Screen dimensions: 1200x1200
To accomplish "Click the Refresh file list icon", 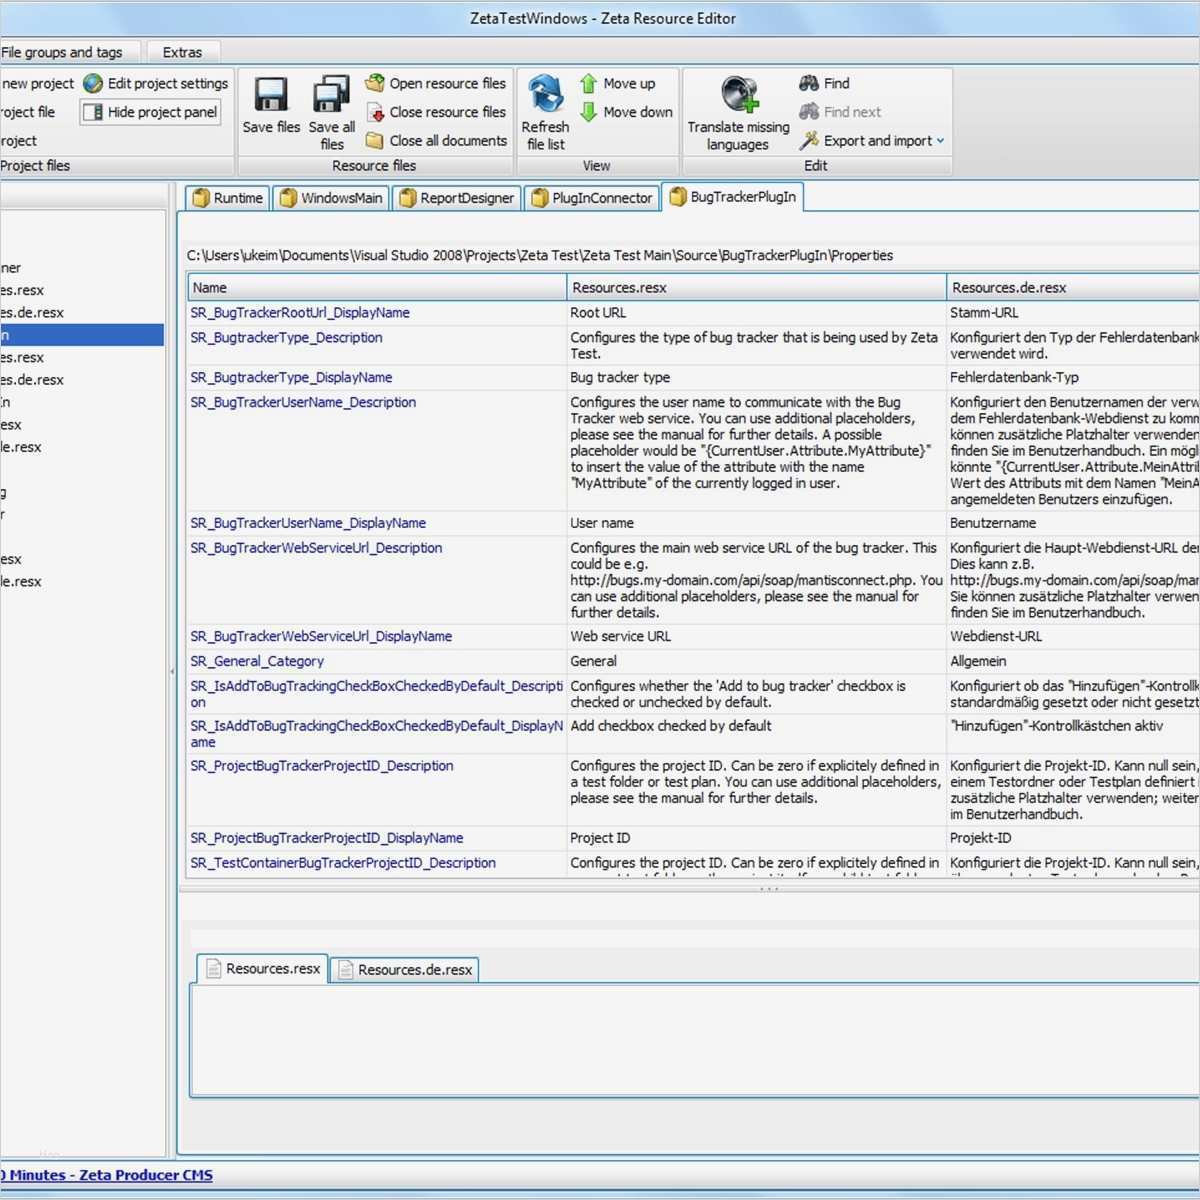I will pyautogui.click(x=545, y=94).
